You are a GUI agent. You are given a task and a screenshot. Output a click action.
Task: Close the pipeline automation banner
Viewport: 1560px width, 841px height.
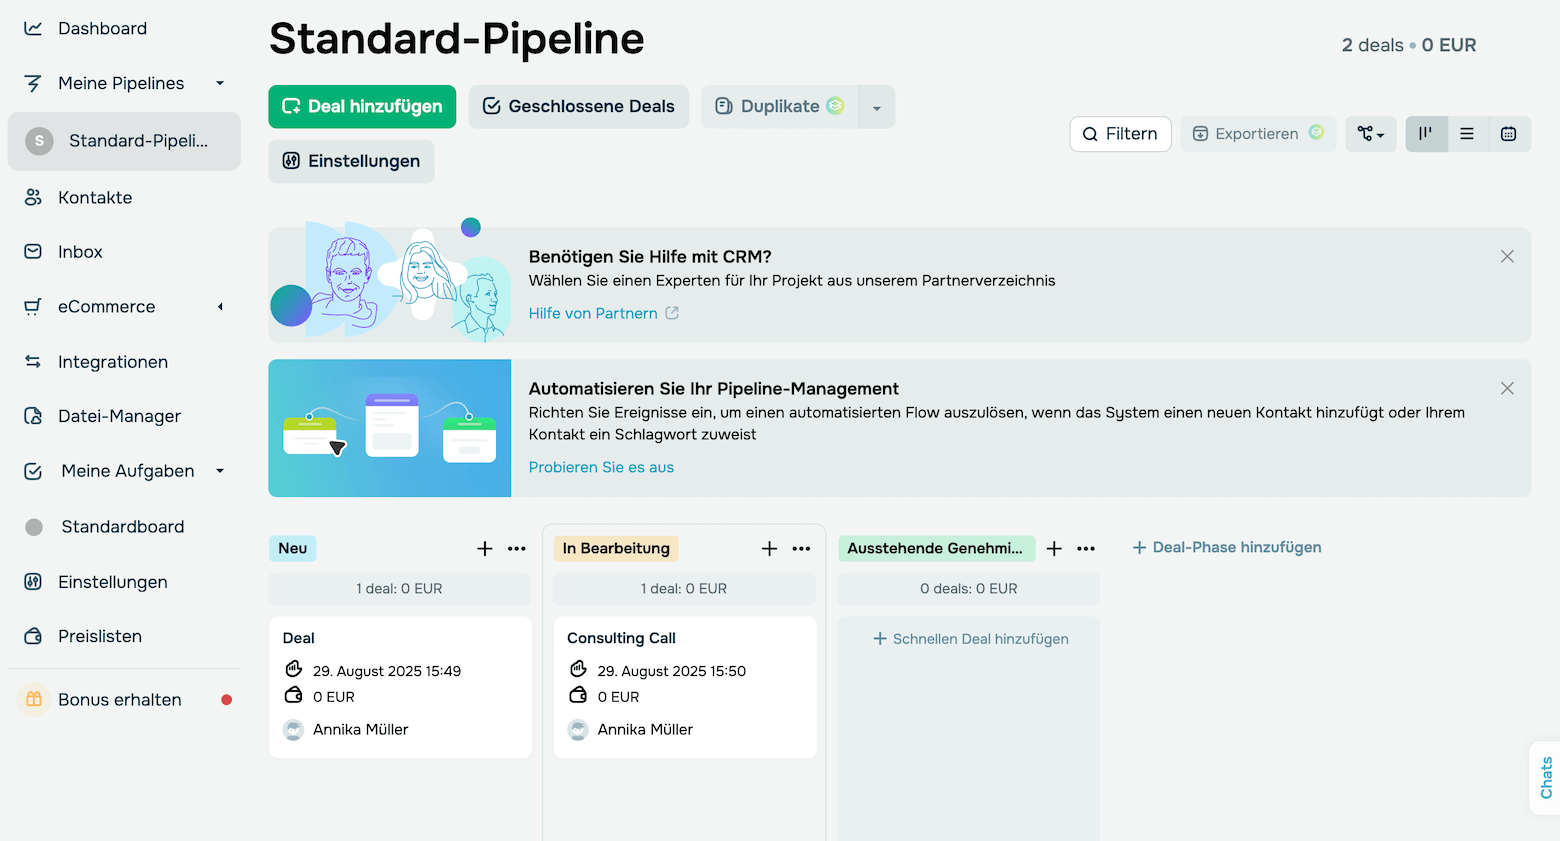pos(1507,388)
